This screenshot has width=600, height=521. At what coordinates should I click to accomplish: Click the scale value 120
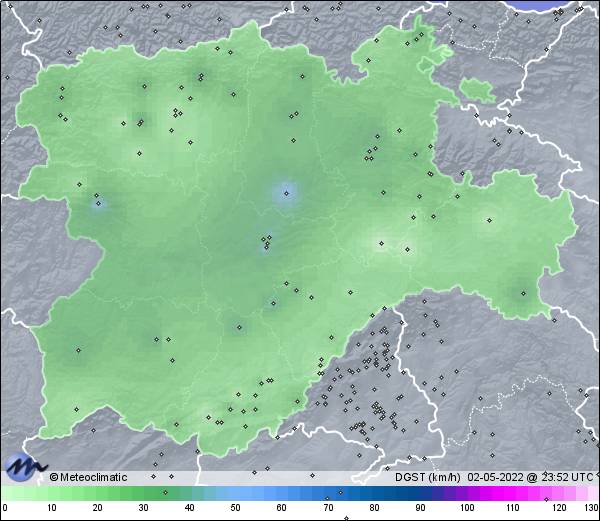[559, 508]
